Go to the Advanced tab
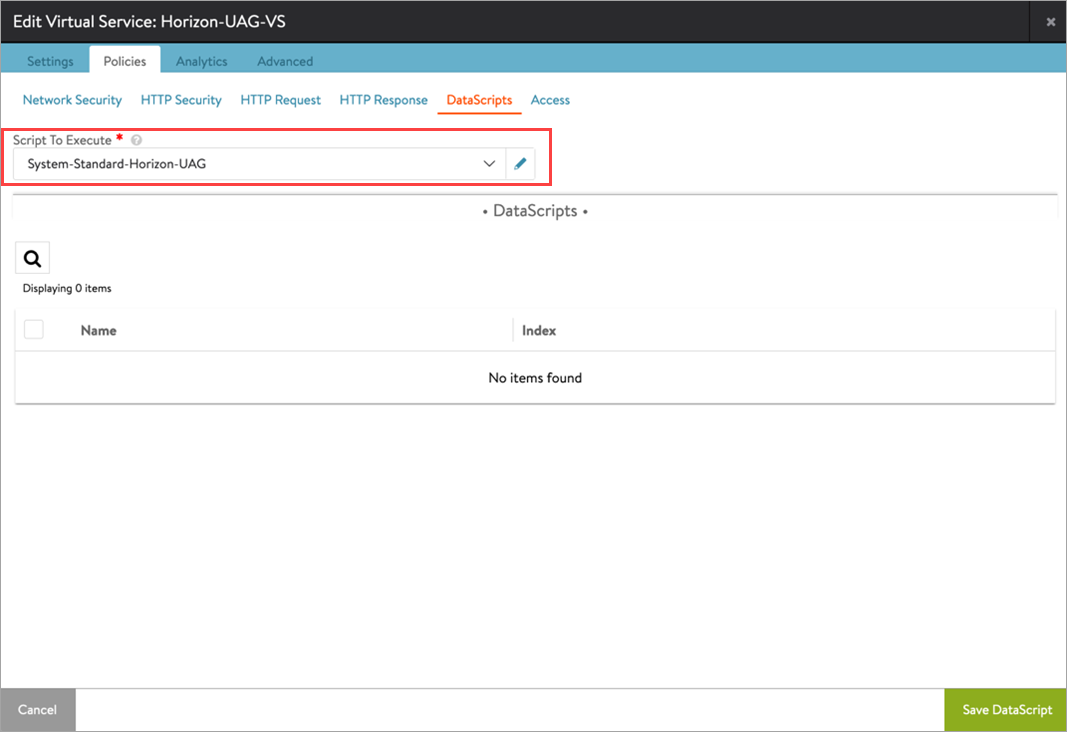The height and width of the screenshot is (732, 1067). coord(285,61)
